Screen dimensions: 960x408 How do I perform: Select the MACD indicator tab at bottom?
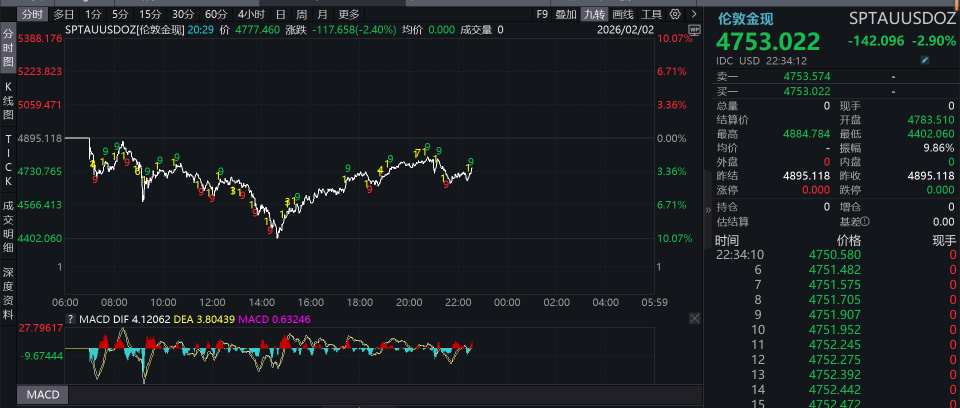[x=43, y=395]
